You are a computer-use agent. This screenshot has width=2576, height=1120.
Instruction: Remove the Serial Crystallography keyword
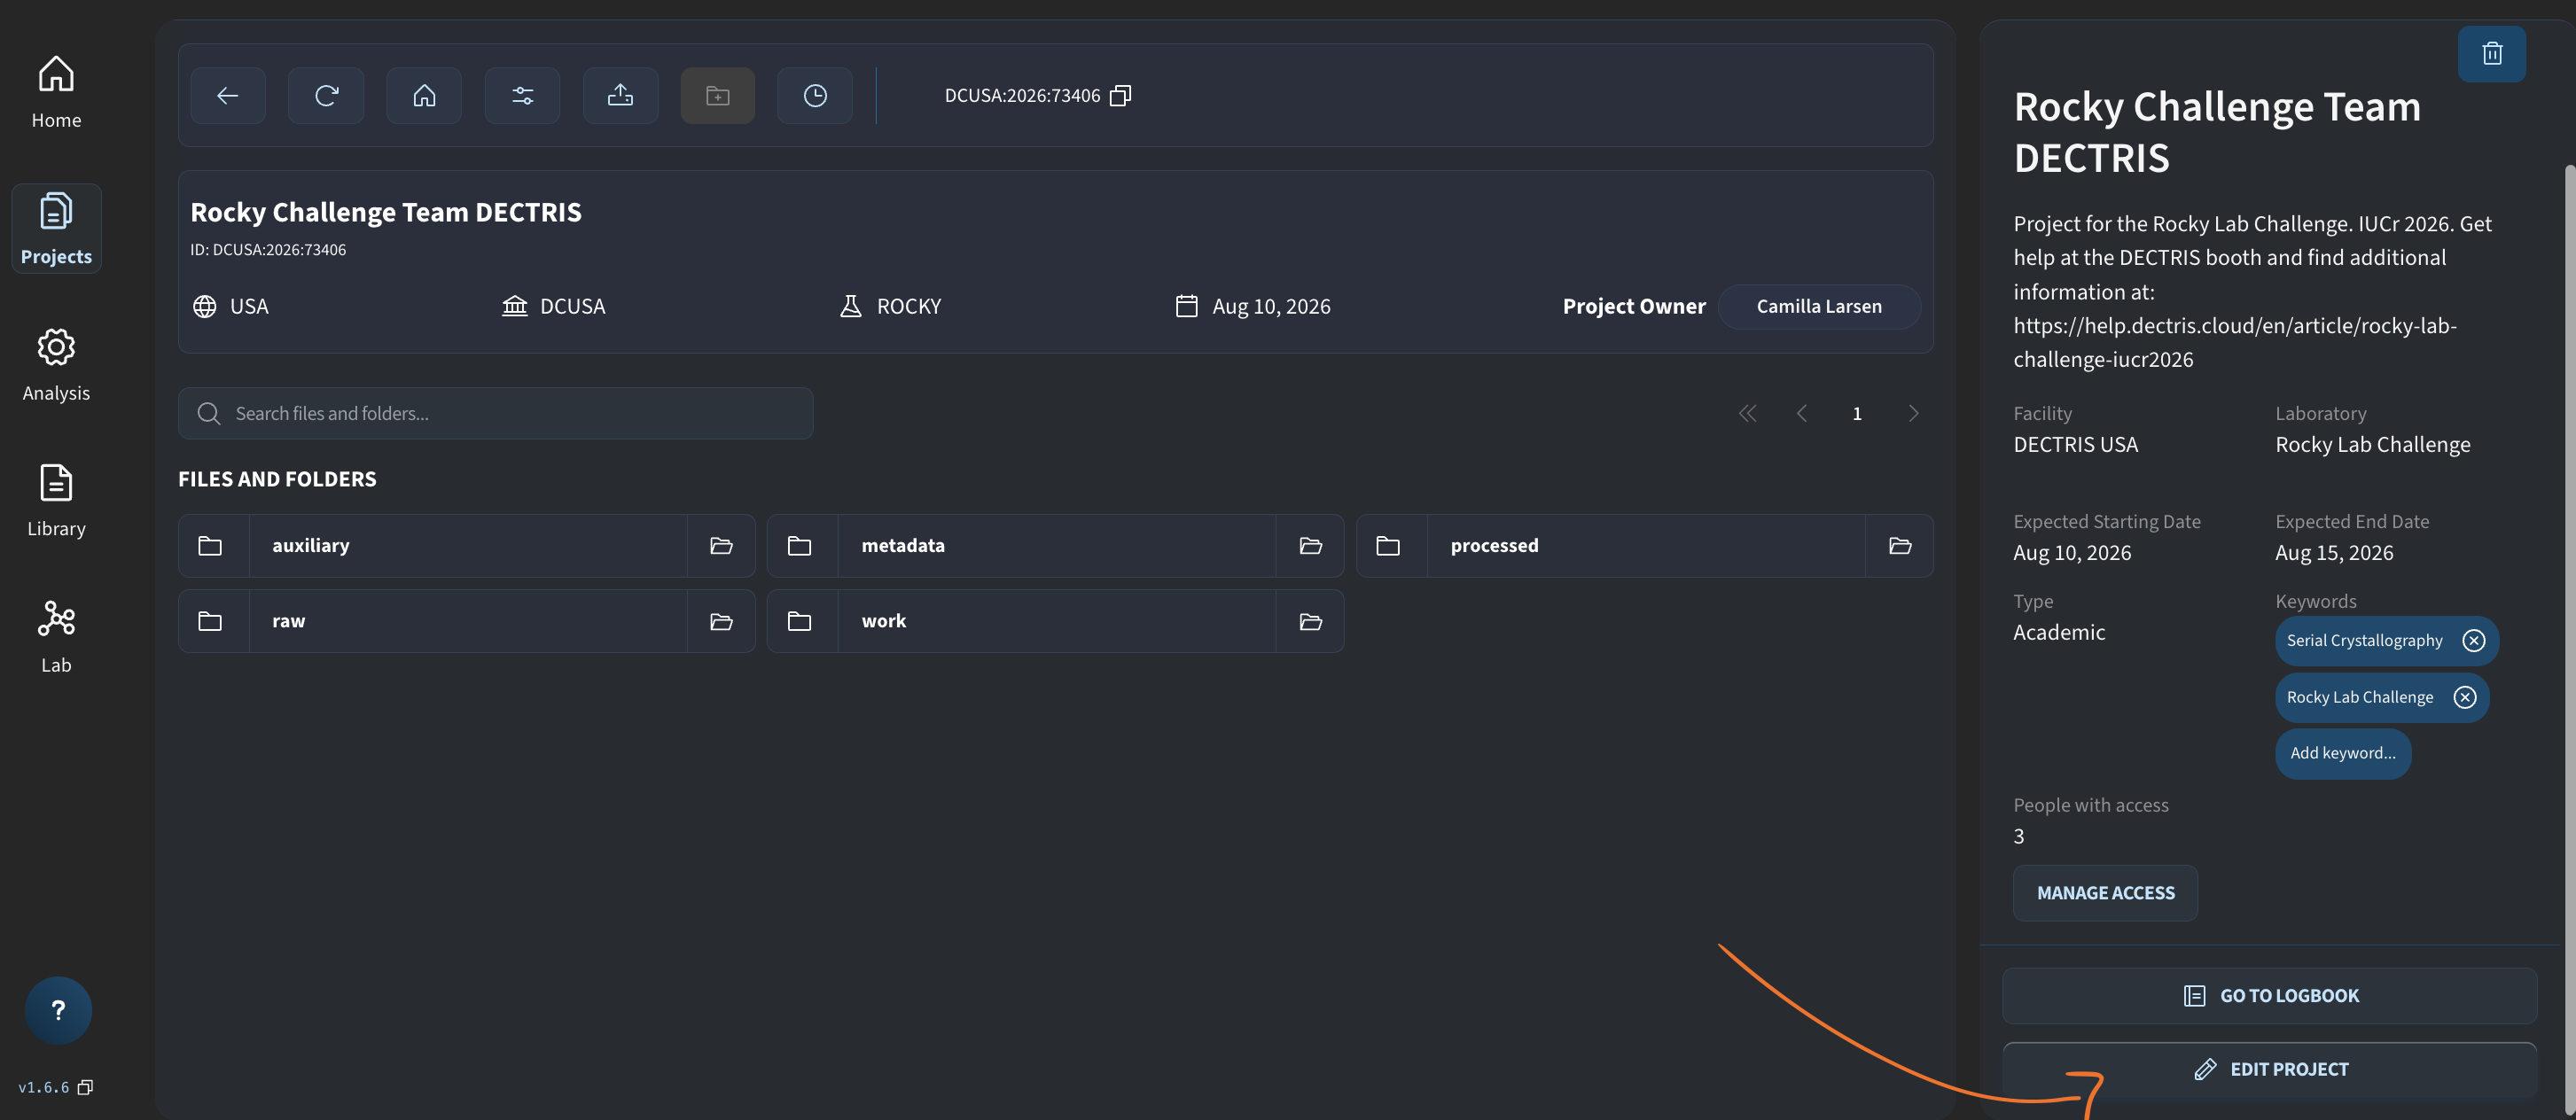[x=2473, y=641]
